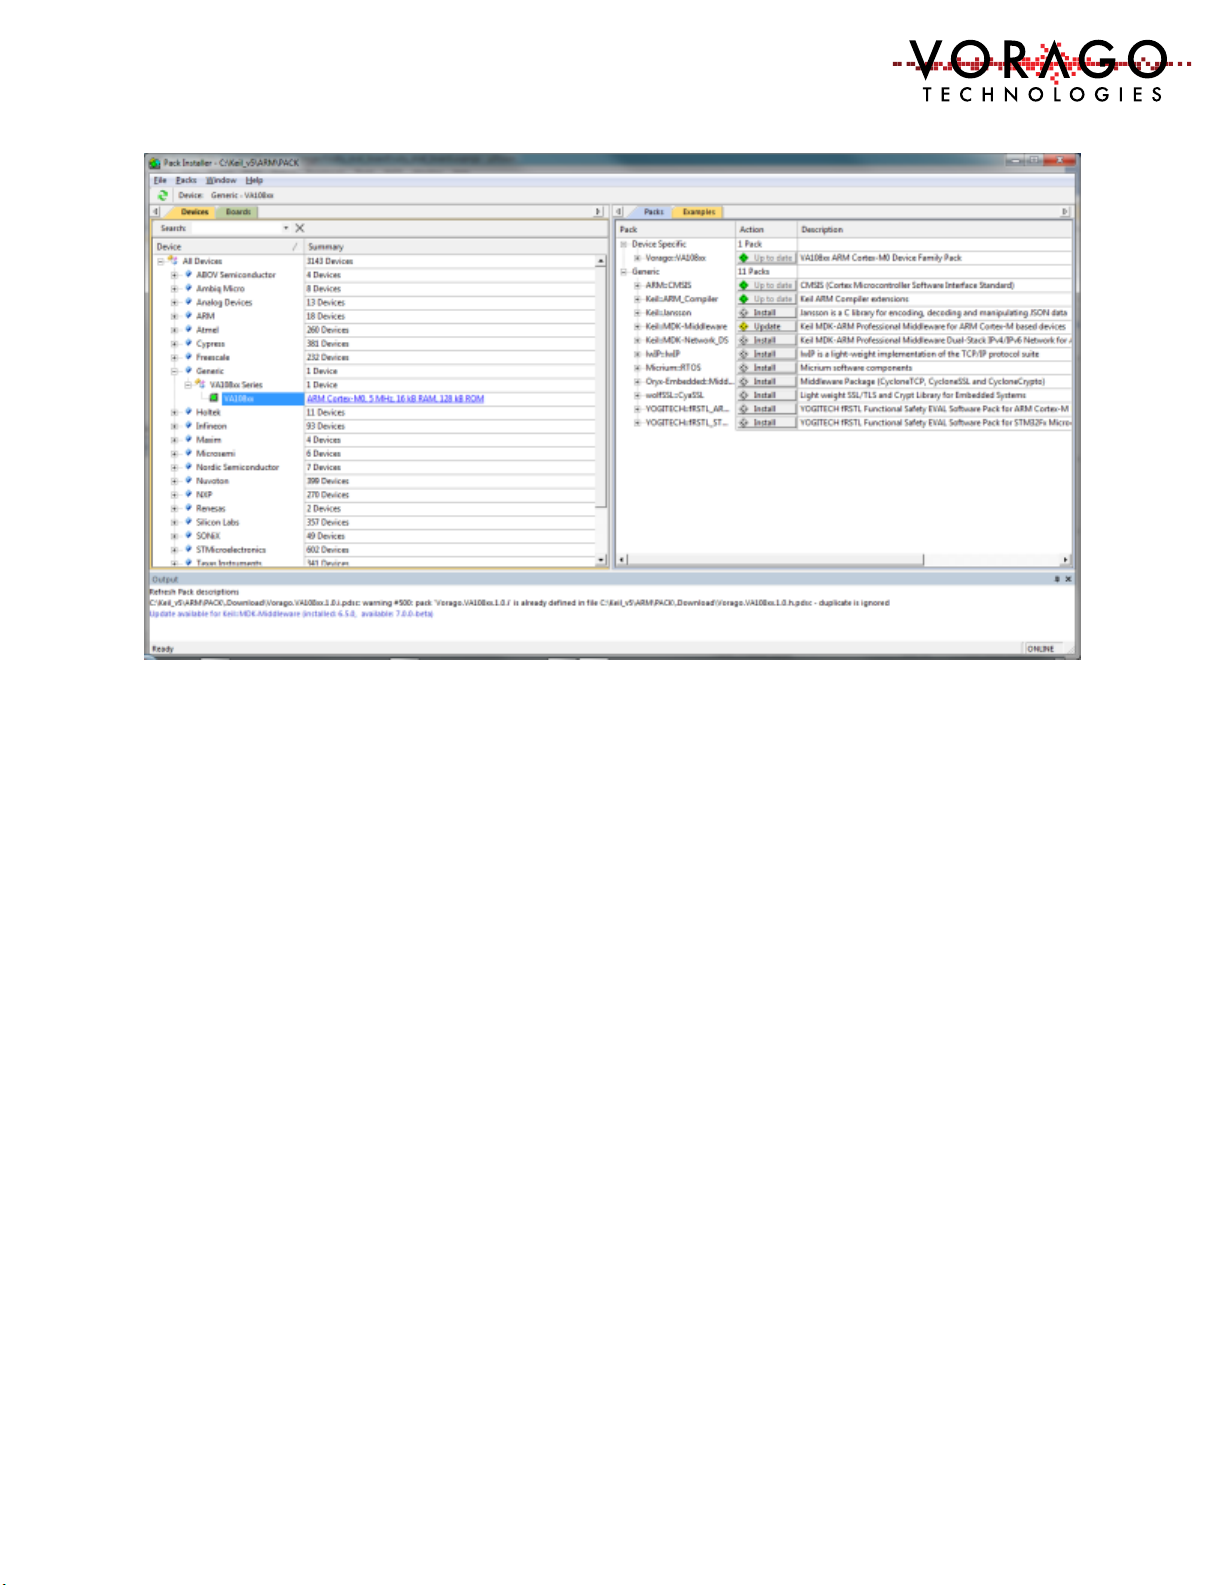Collapse the Generic packs group

(623, 272)
